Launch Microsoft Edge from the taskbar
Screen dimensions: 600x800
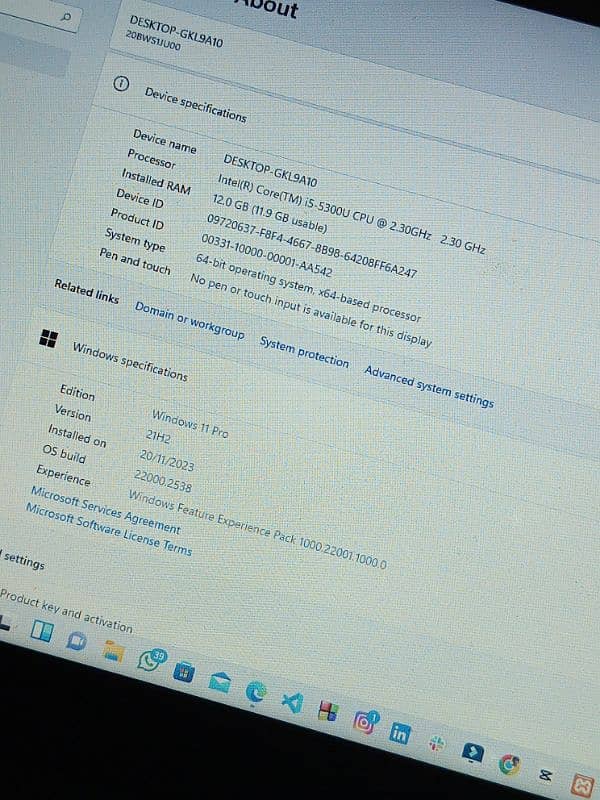coord(256,689)
